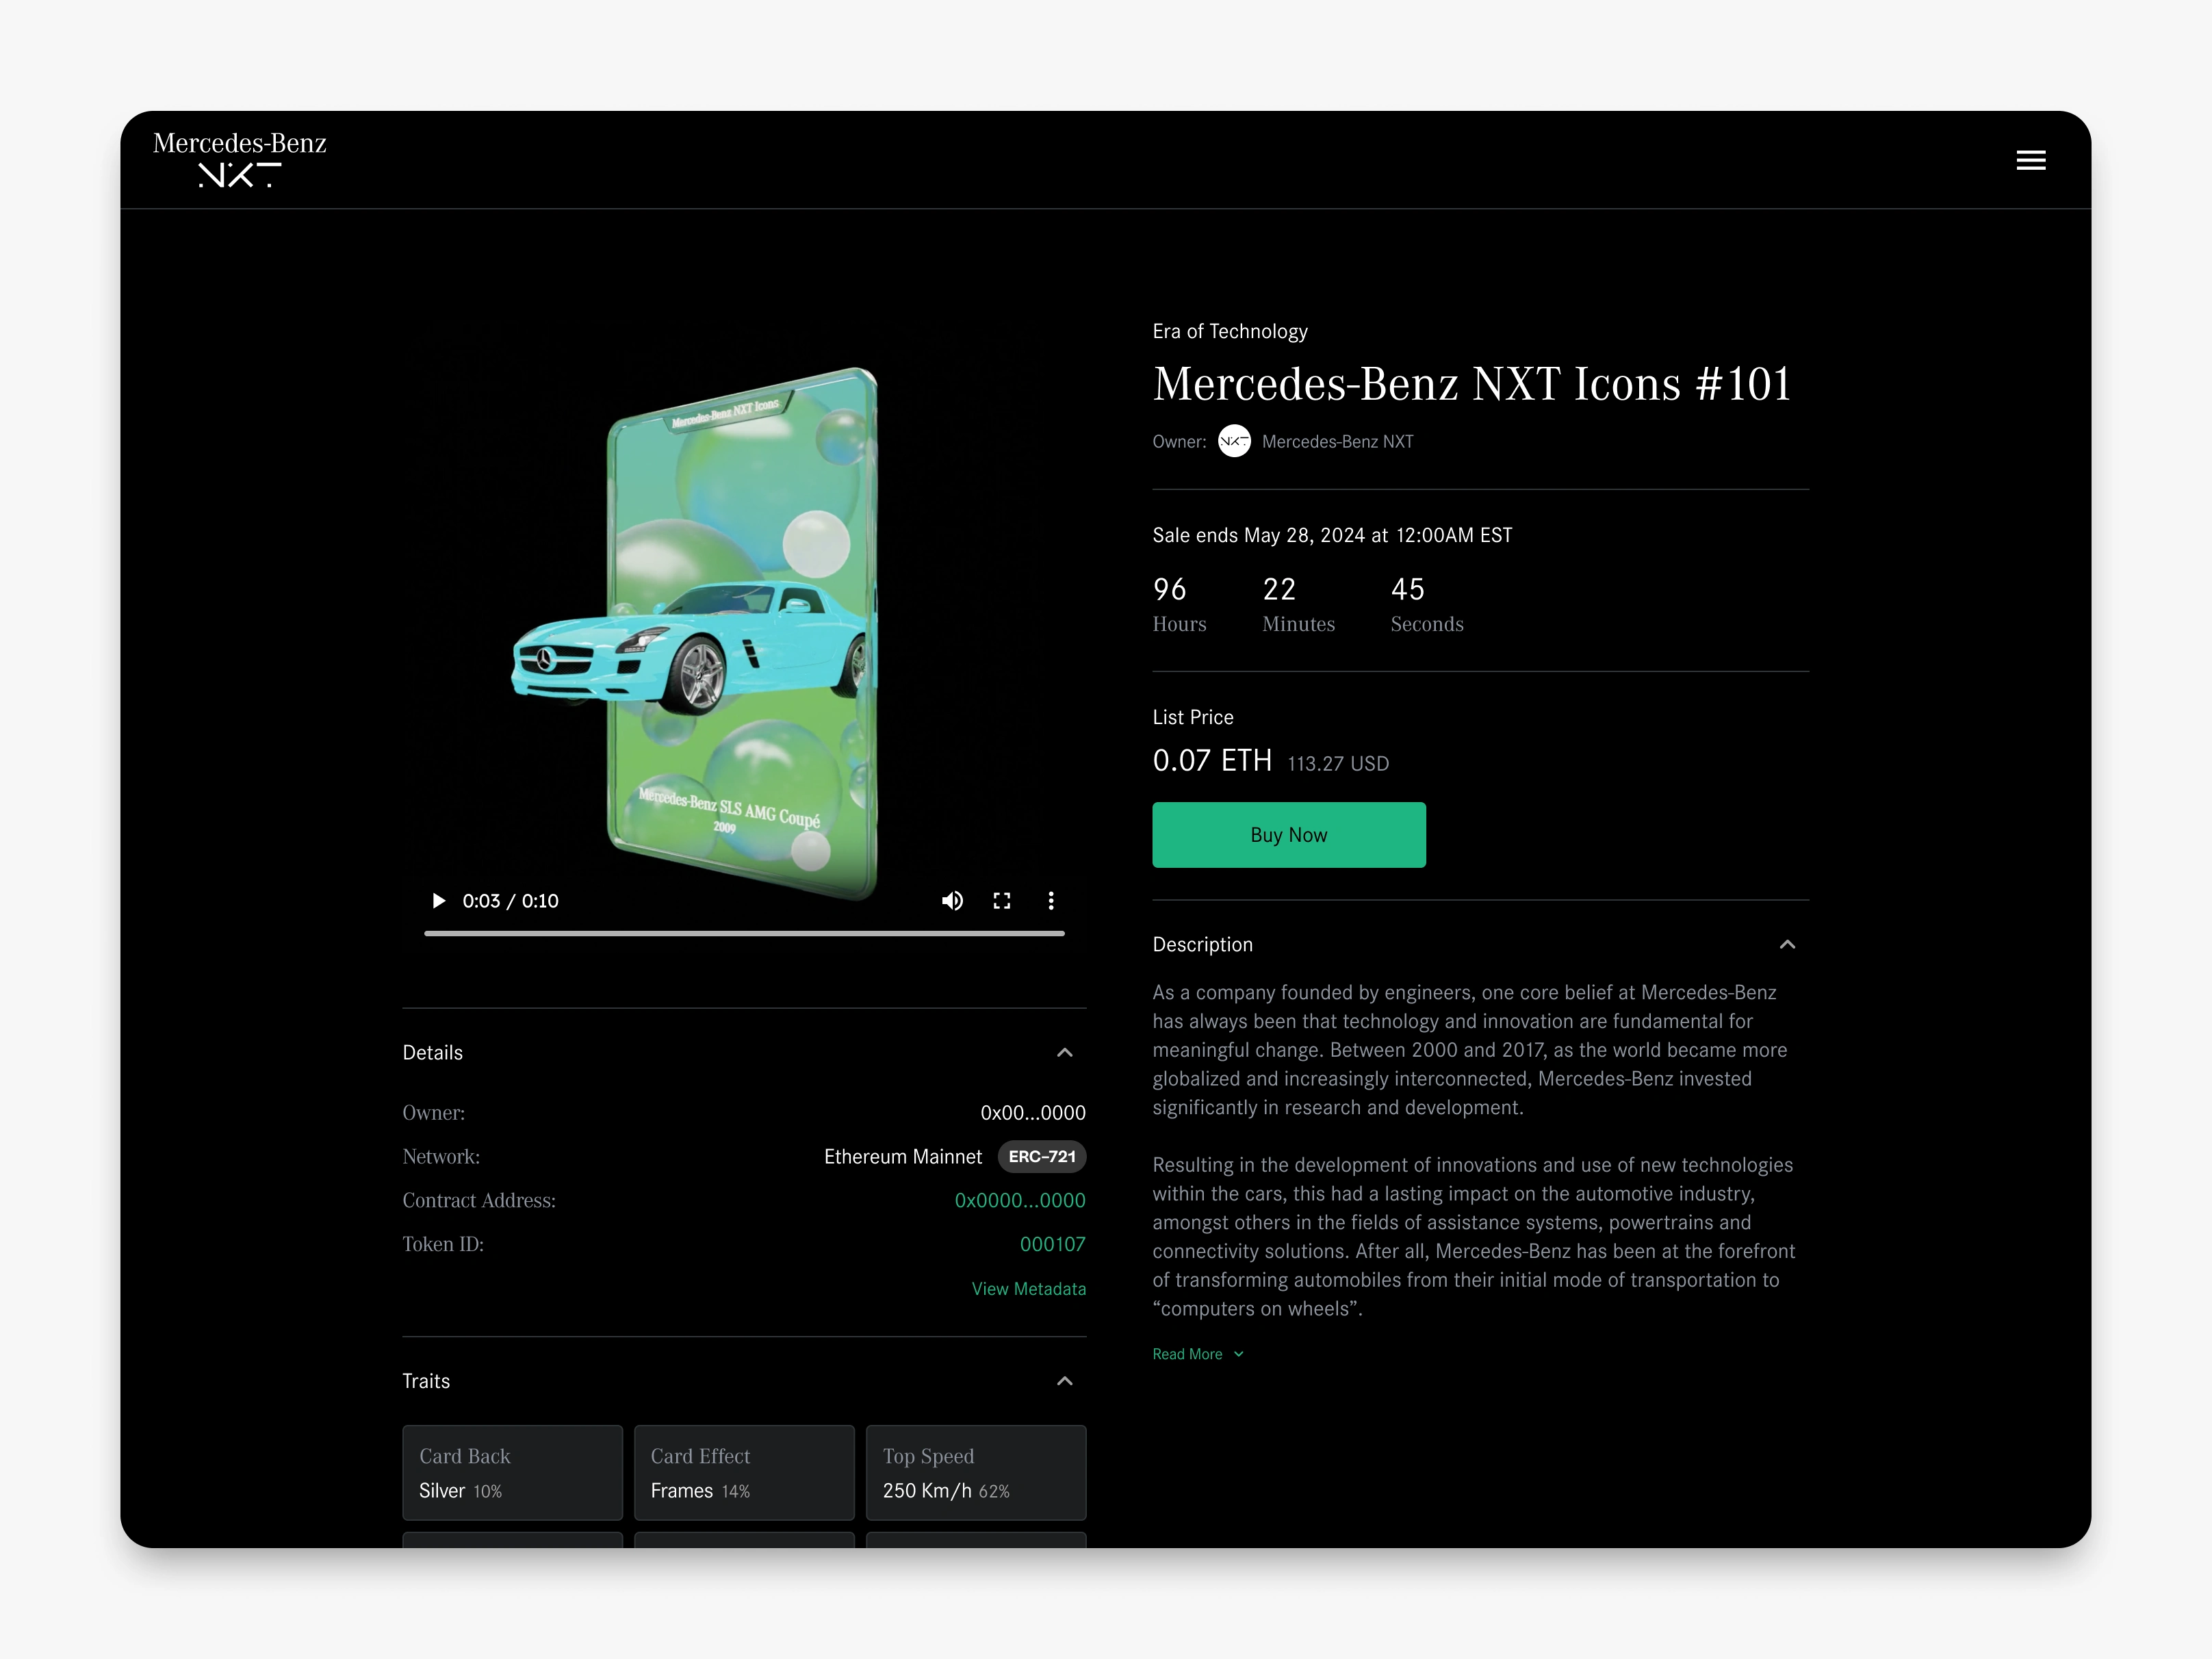Select the Card Effect Frames trait
2212x1659 pixels.
pyautogui.click(x=744, y=1472)
